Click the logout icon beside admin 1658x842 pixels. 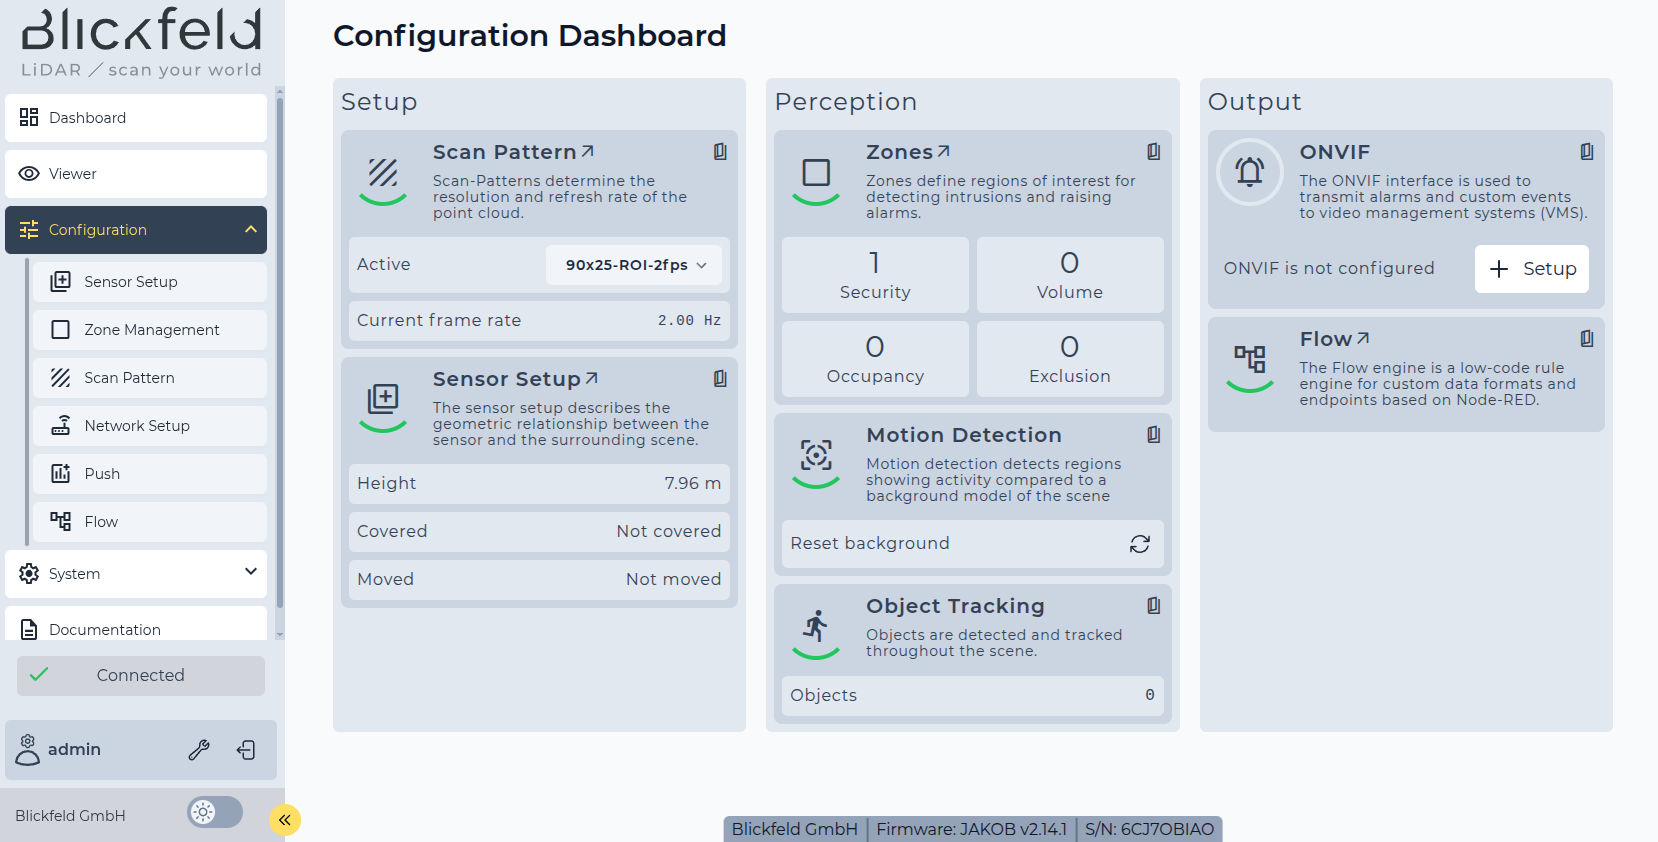[x=246, y=750]
